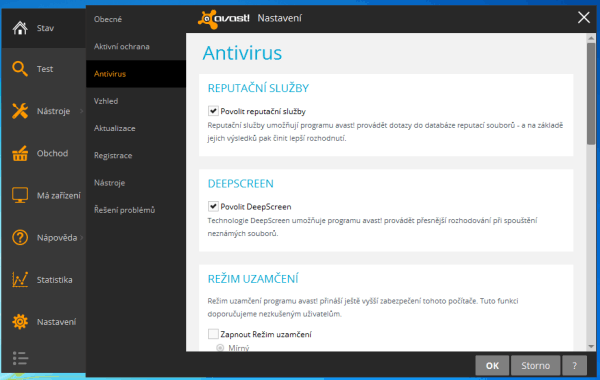
Task: Expand Nápověda submenu arrow in sidebar
Action: (x=82, y=238)
